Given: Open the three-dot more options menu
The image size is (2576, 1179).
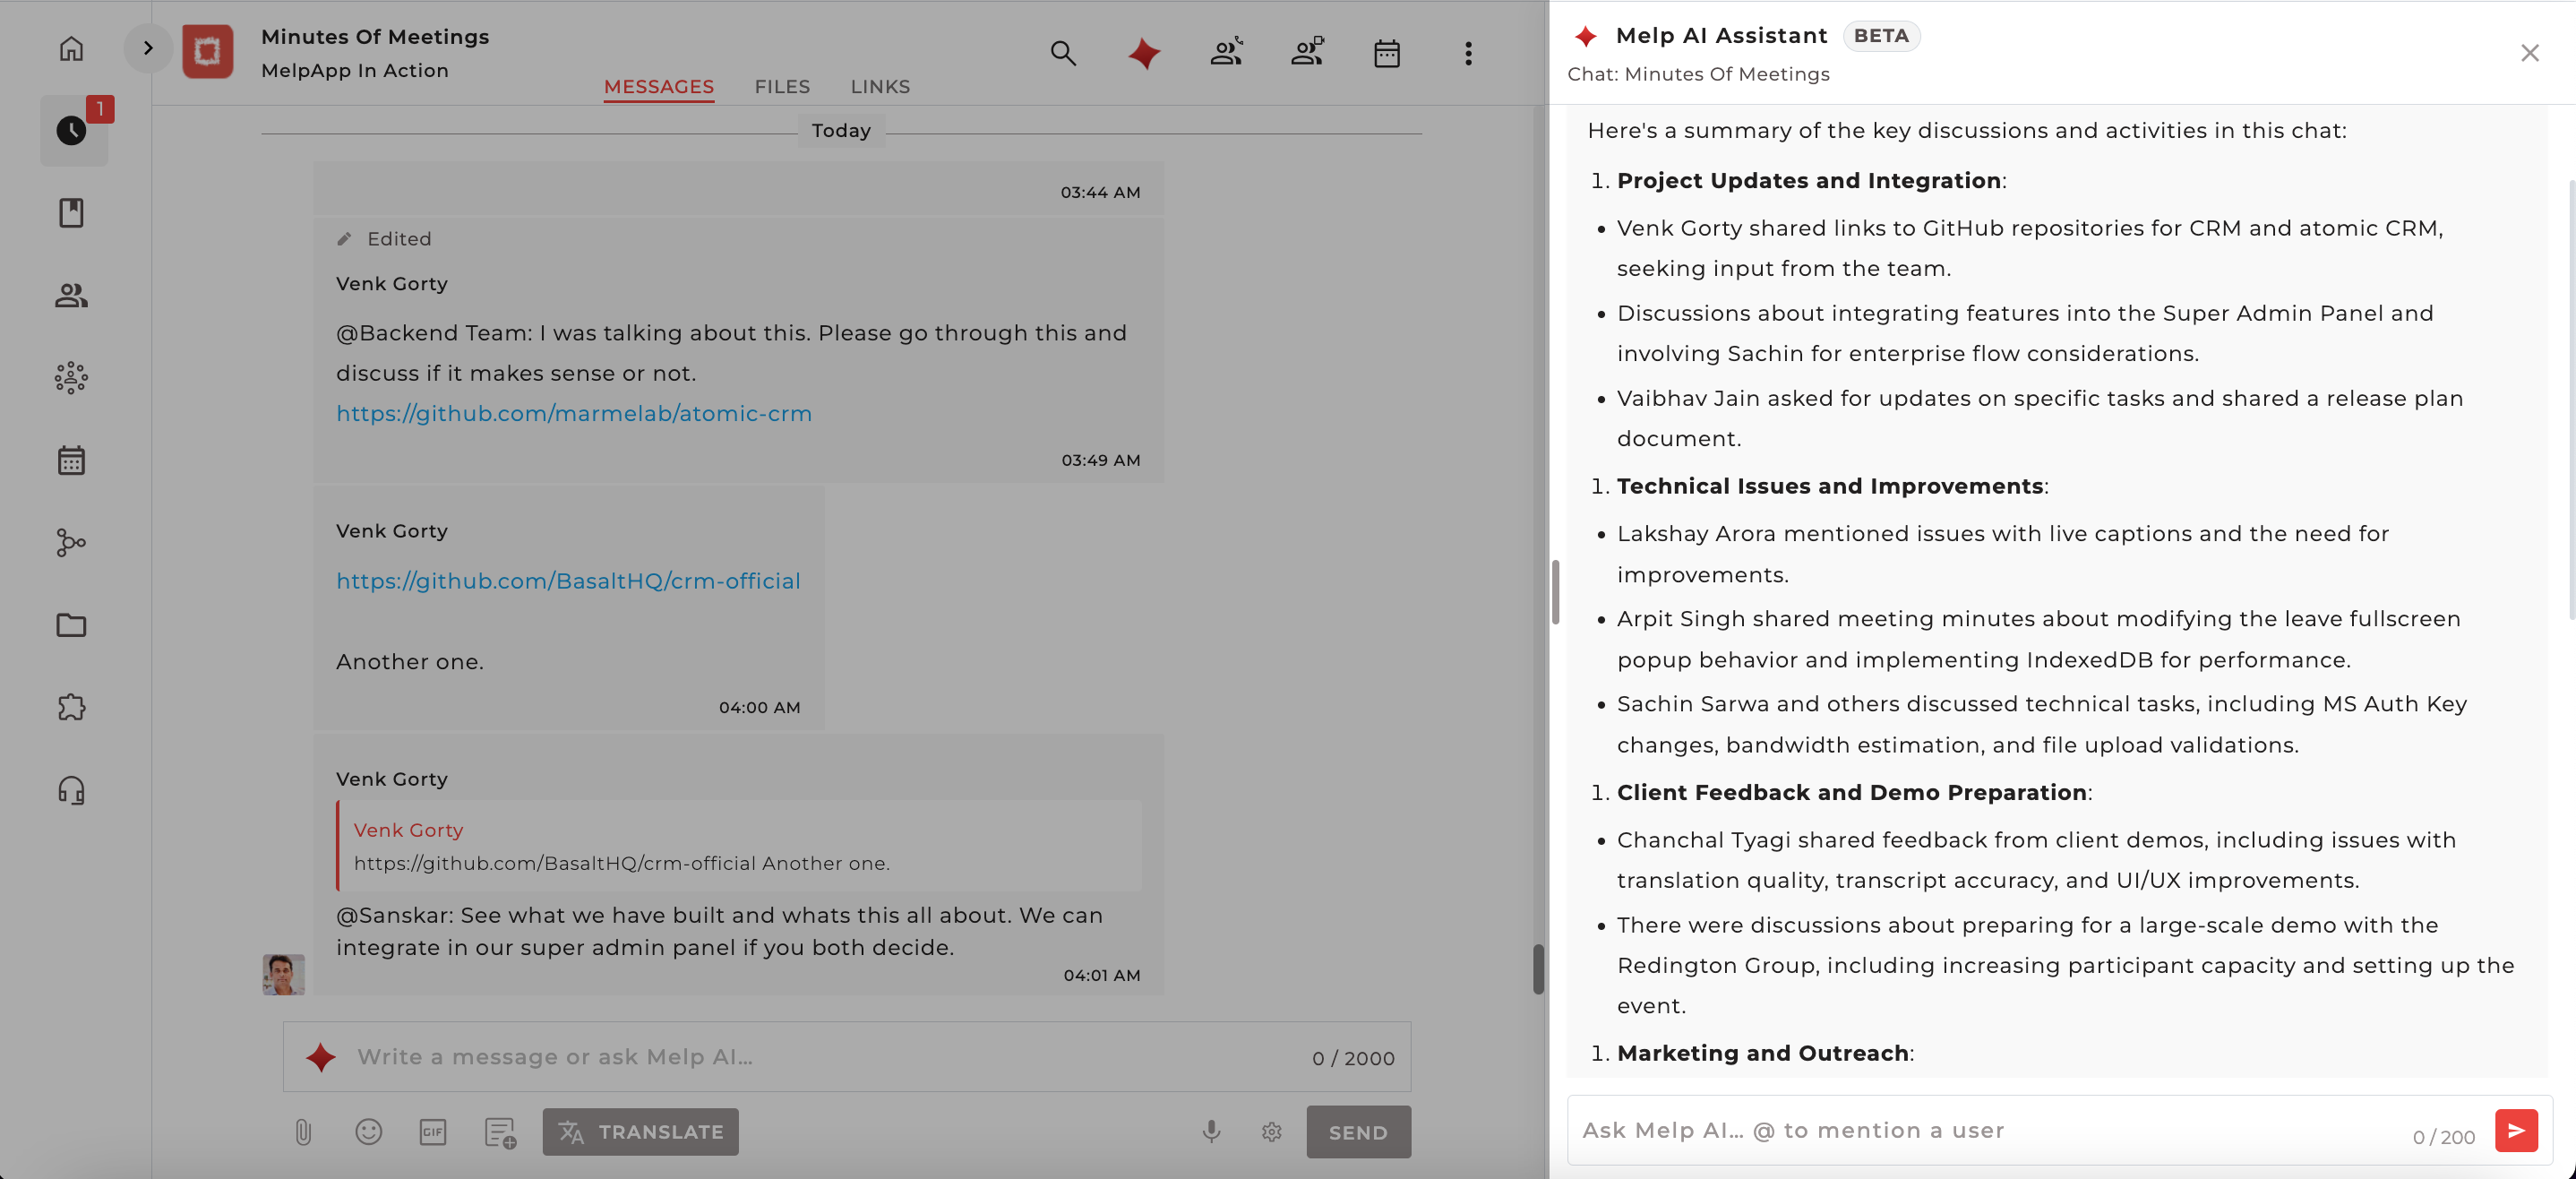Looking at the screenshot, I should (1468, 53).
